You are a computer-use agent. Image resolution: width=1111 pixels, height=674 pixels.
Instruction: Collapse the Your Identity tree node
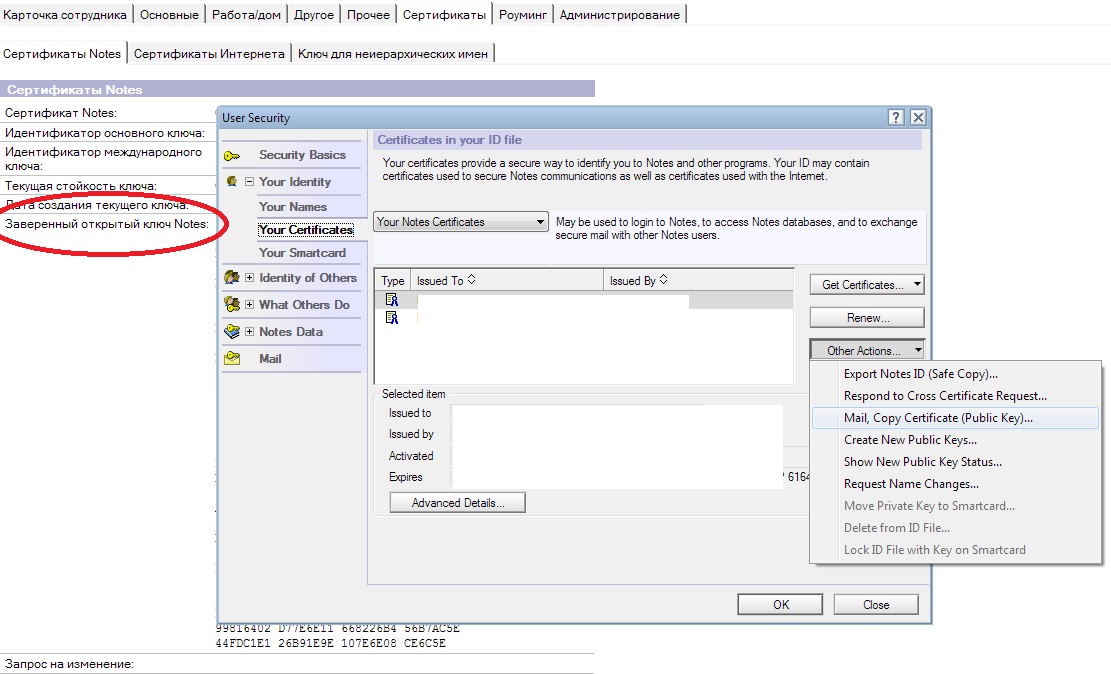[249, 181]
